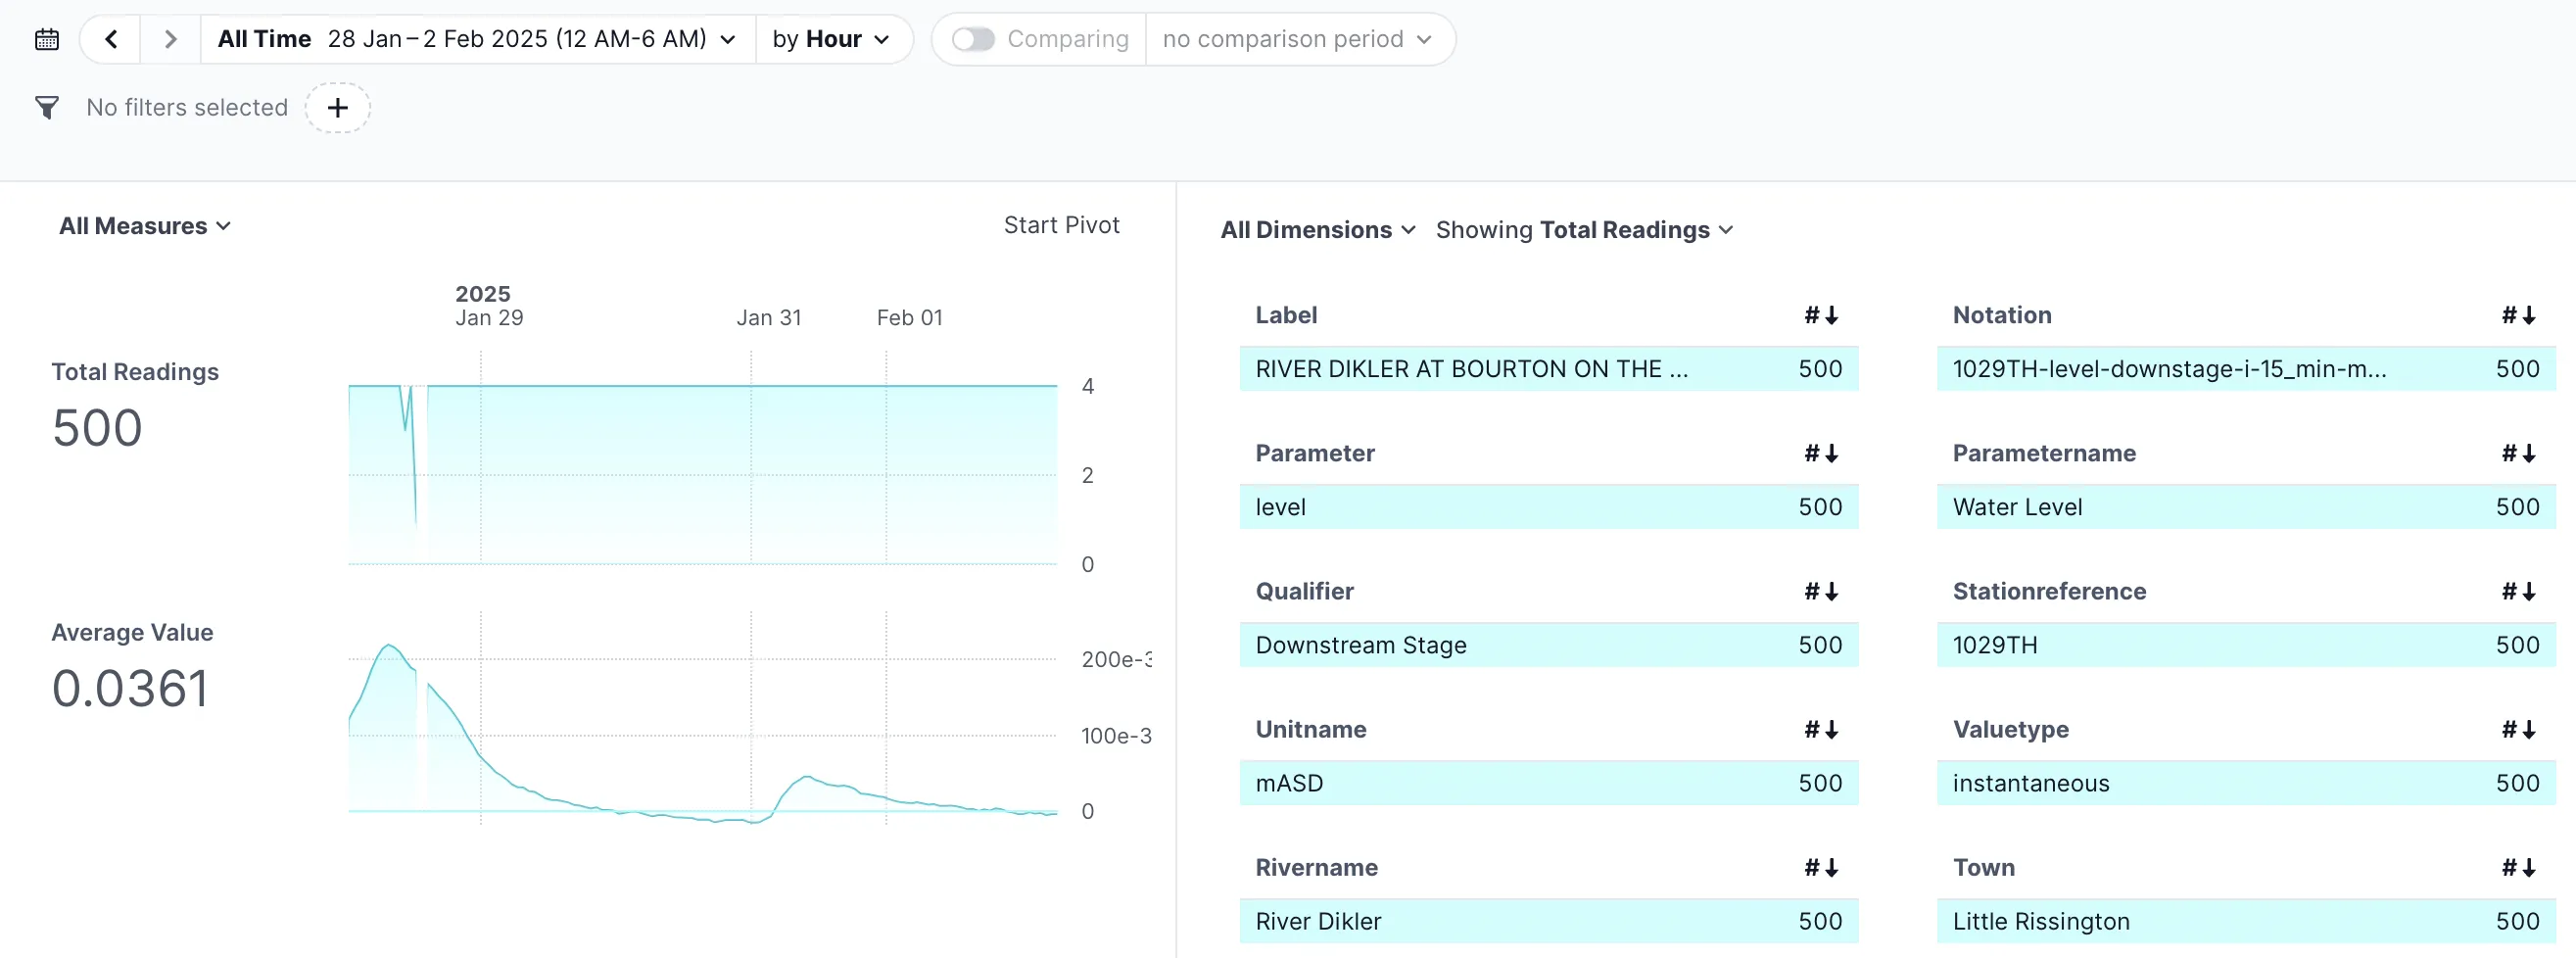2576x958 pixels.
Task: Change the Showing Total Readings measure
Action: 1584,230
